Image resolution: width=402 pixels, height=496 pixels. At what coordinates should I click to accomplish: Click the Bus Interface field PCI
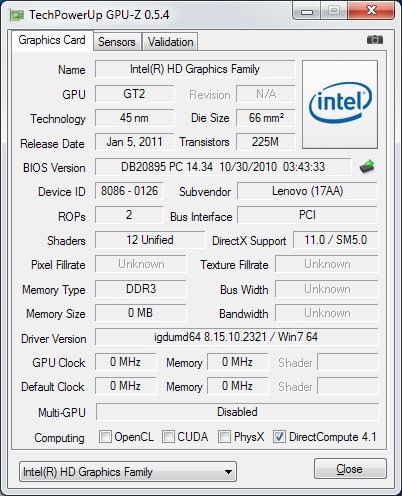coord(307,215)
